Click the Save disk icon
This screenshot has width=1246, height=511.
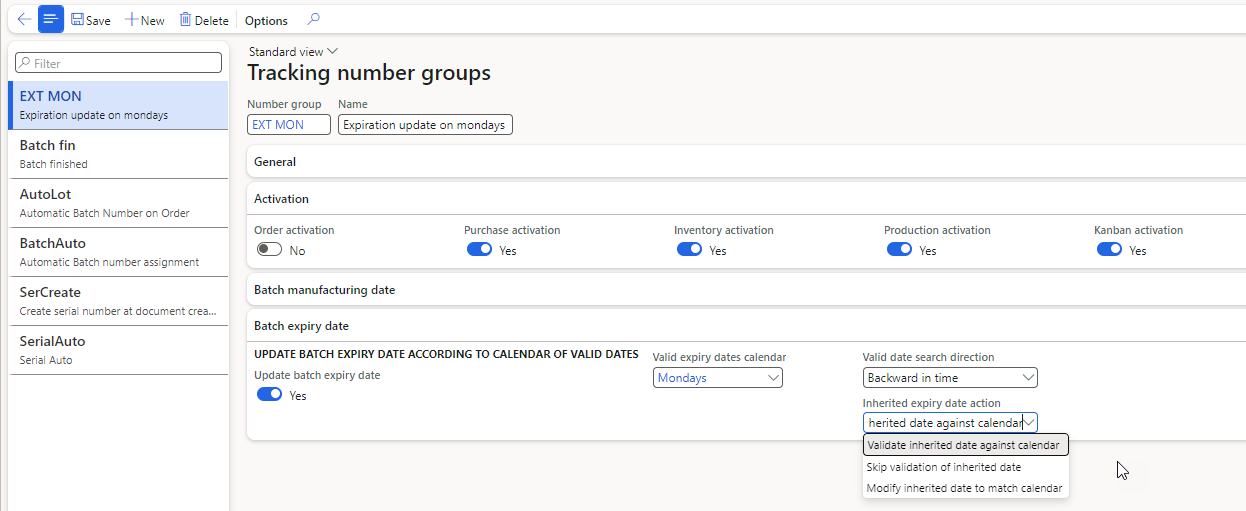tap(78, 20)
